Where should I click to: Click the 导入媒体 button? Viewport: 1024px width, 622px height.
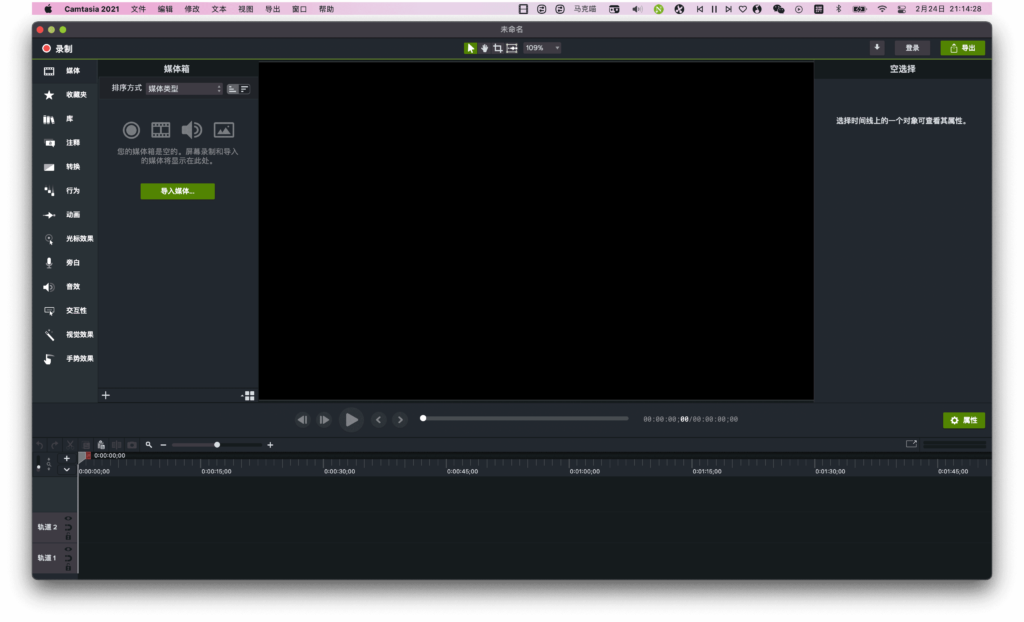click(177, 191)
